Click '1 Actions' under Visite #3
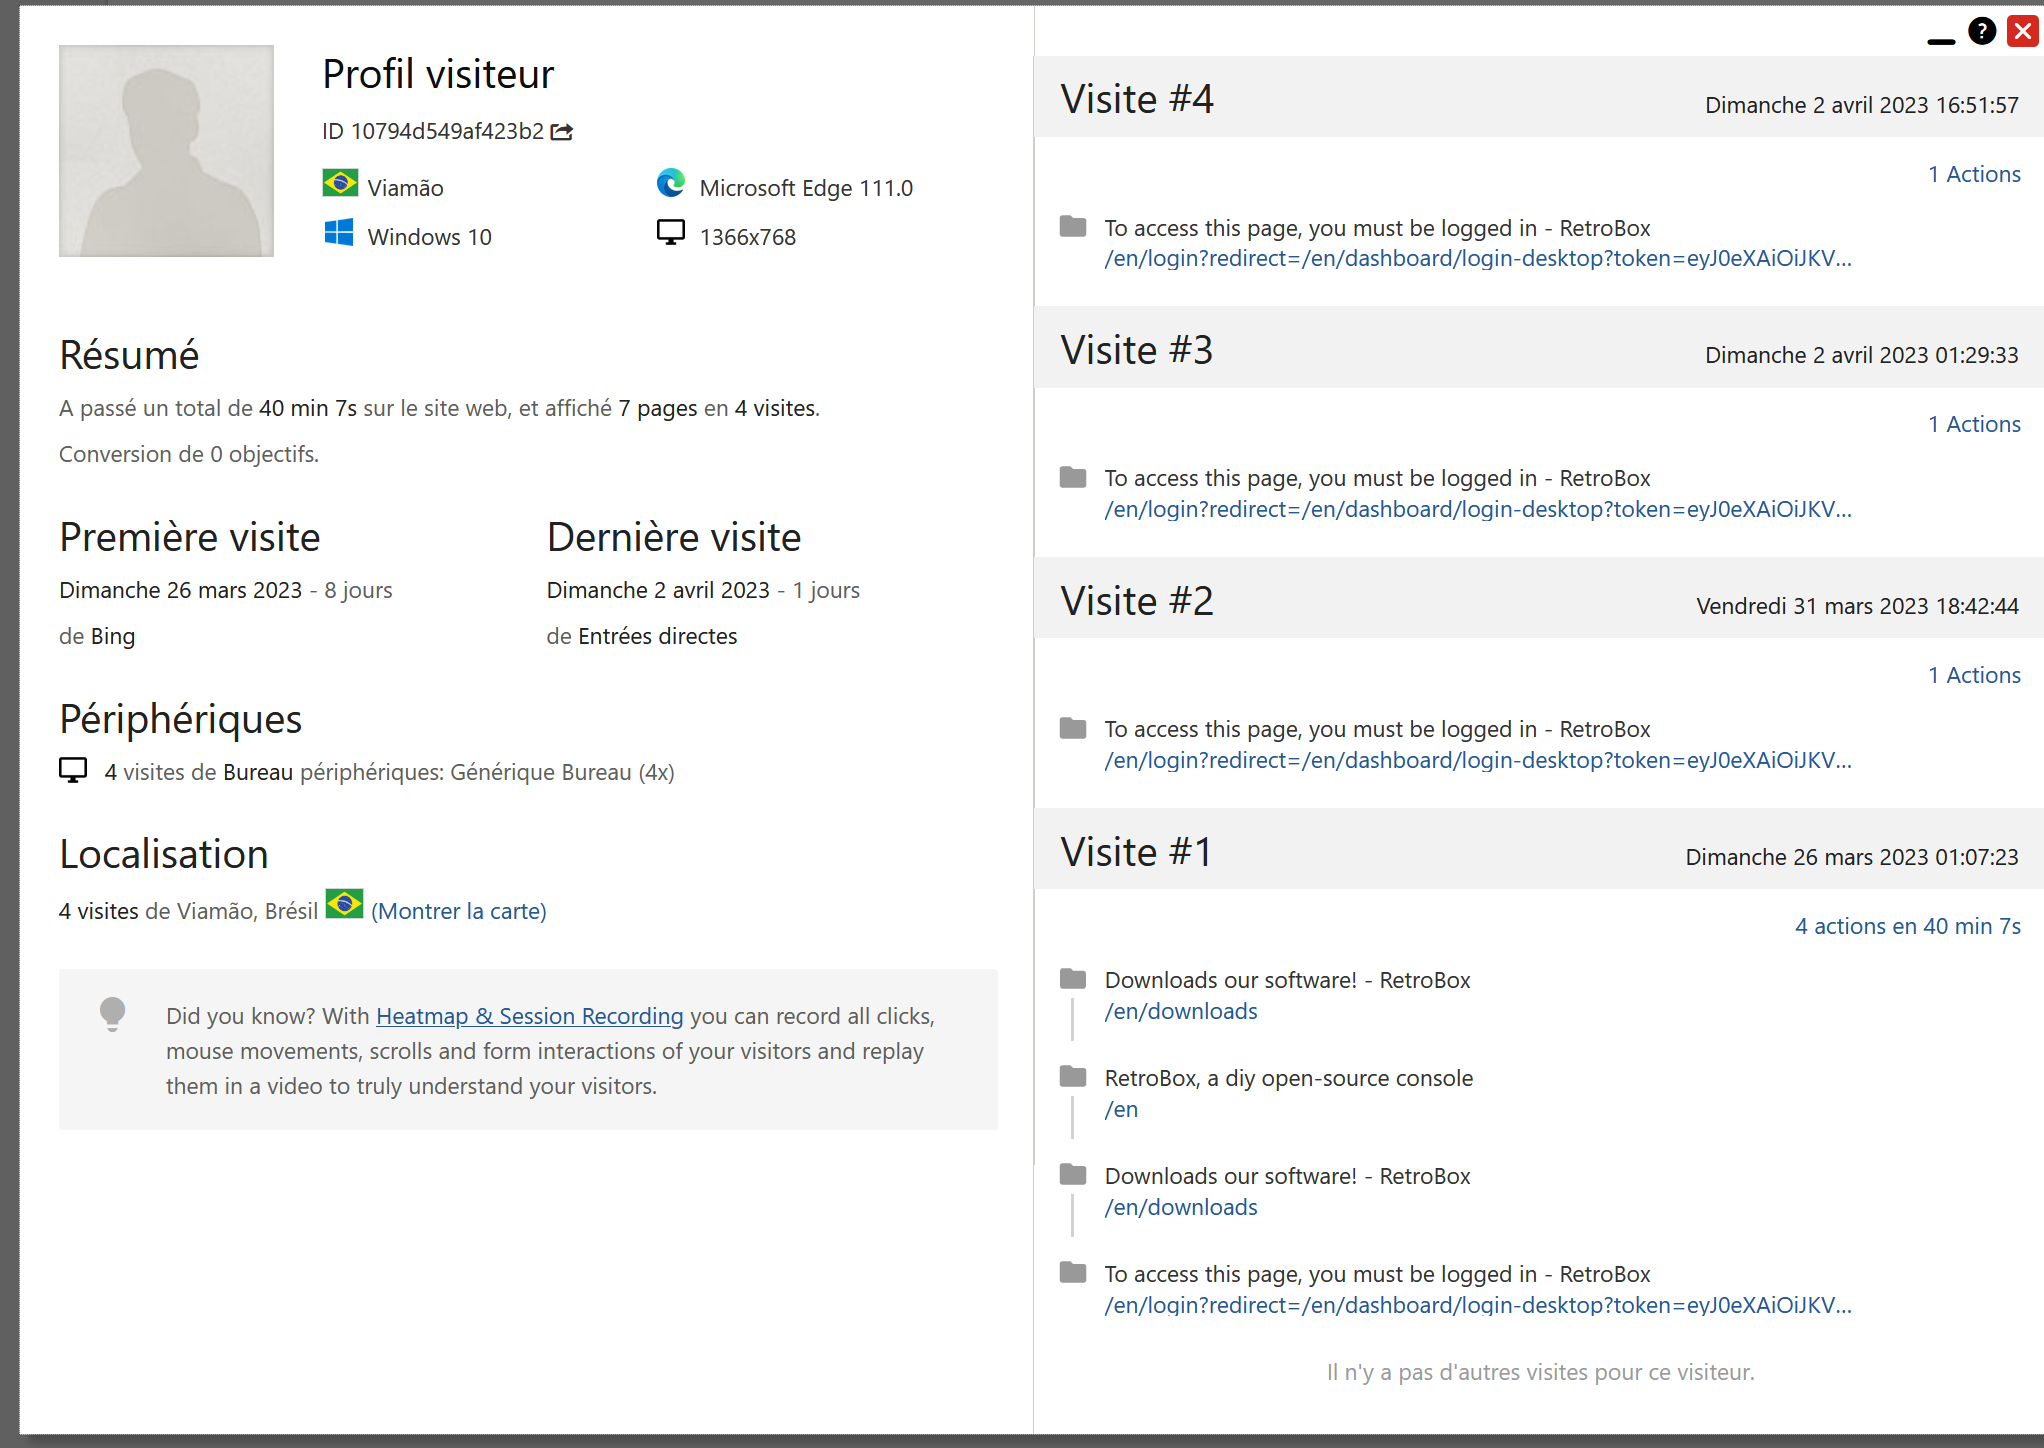The width and height of the screenshot is (2044, 1448). point(1974,424)
